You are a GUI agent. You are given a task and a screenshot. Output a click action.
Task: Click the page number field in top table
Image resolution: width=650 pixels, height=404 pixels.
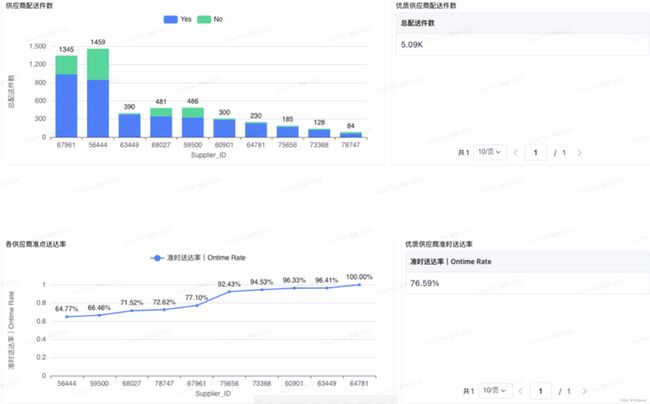tap(536, 152)
